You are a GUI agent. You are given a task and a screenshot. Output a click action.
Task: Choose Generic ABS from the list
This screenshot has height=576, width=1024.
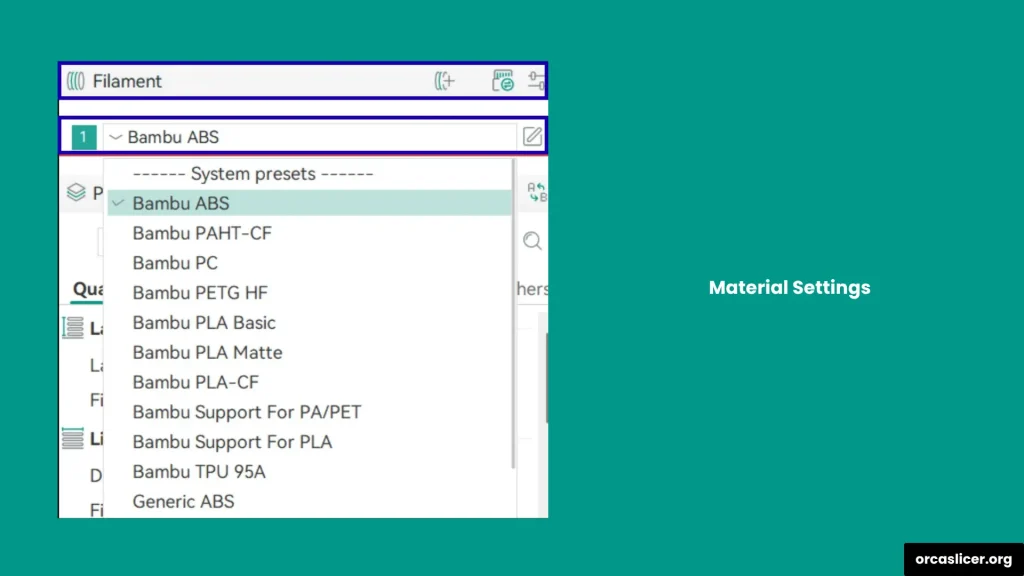183,501
